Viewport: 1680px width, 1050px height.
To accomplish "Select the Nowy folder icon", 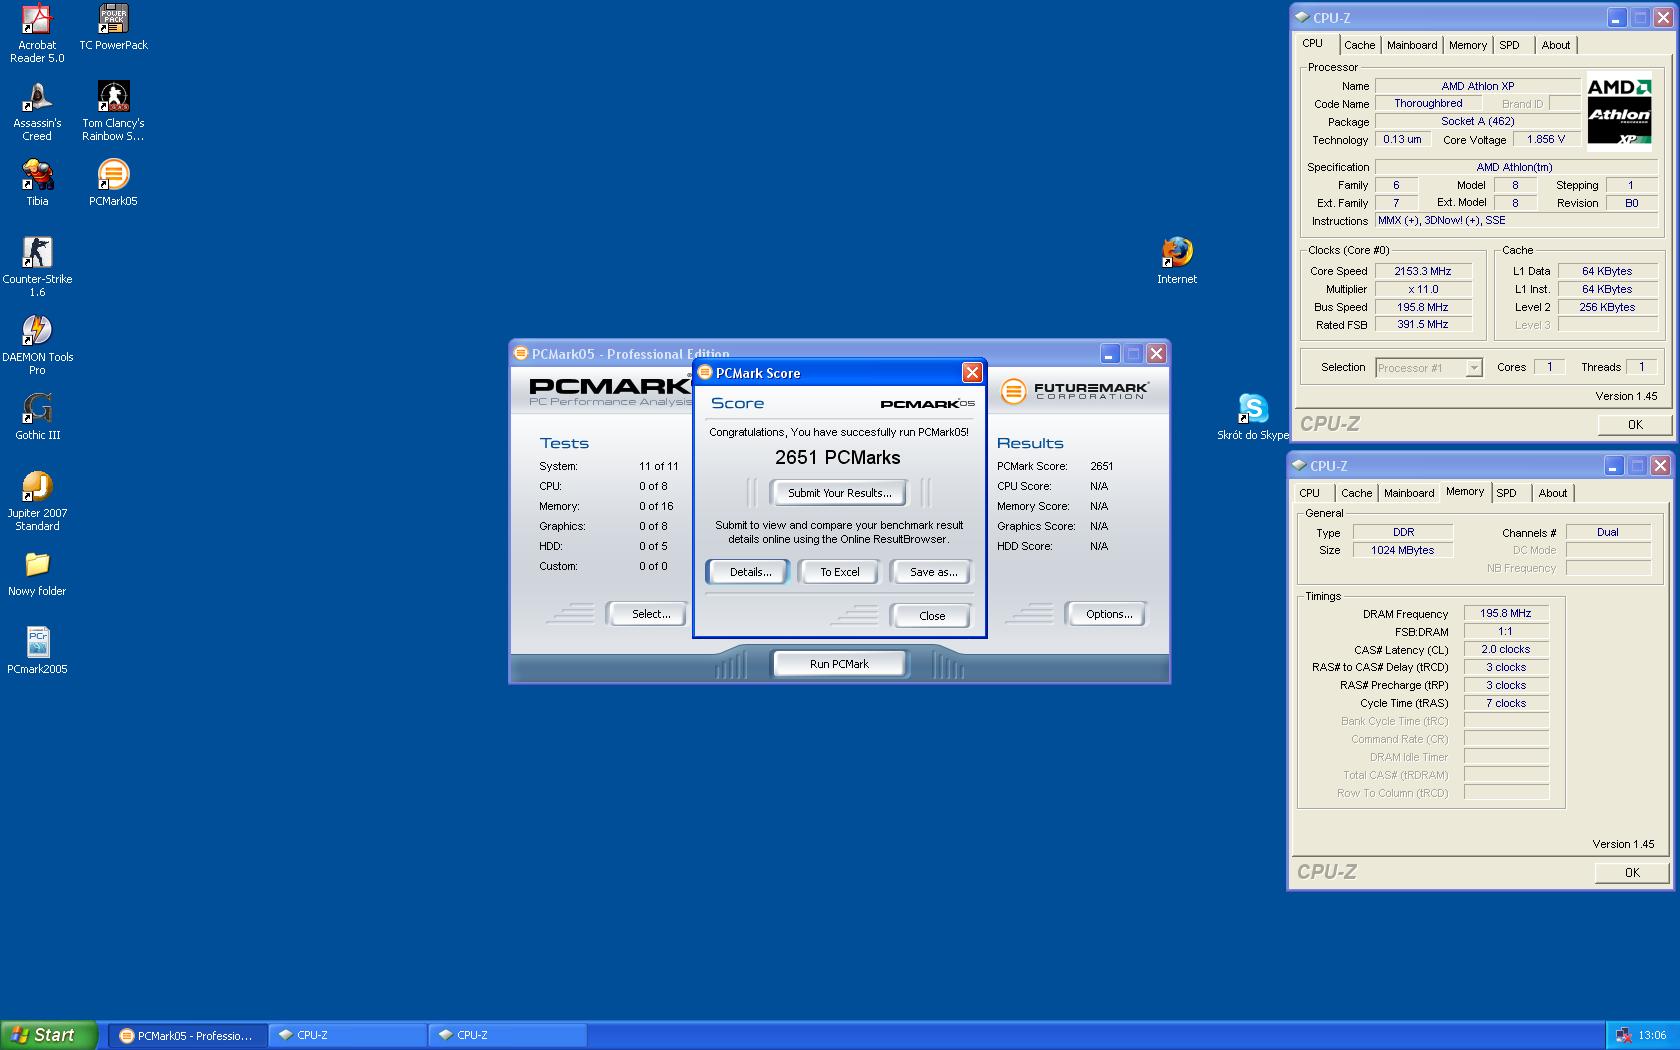I will 37,575.
